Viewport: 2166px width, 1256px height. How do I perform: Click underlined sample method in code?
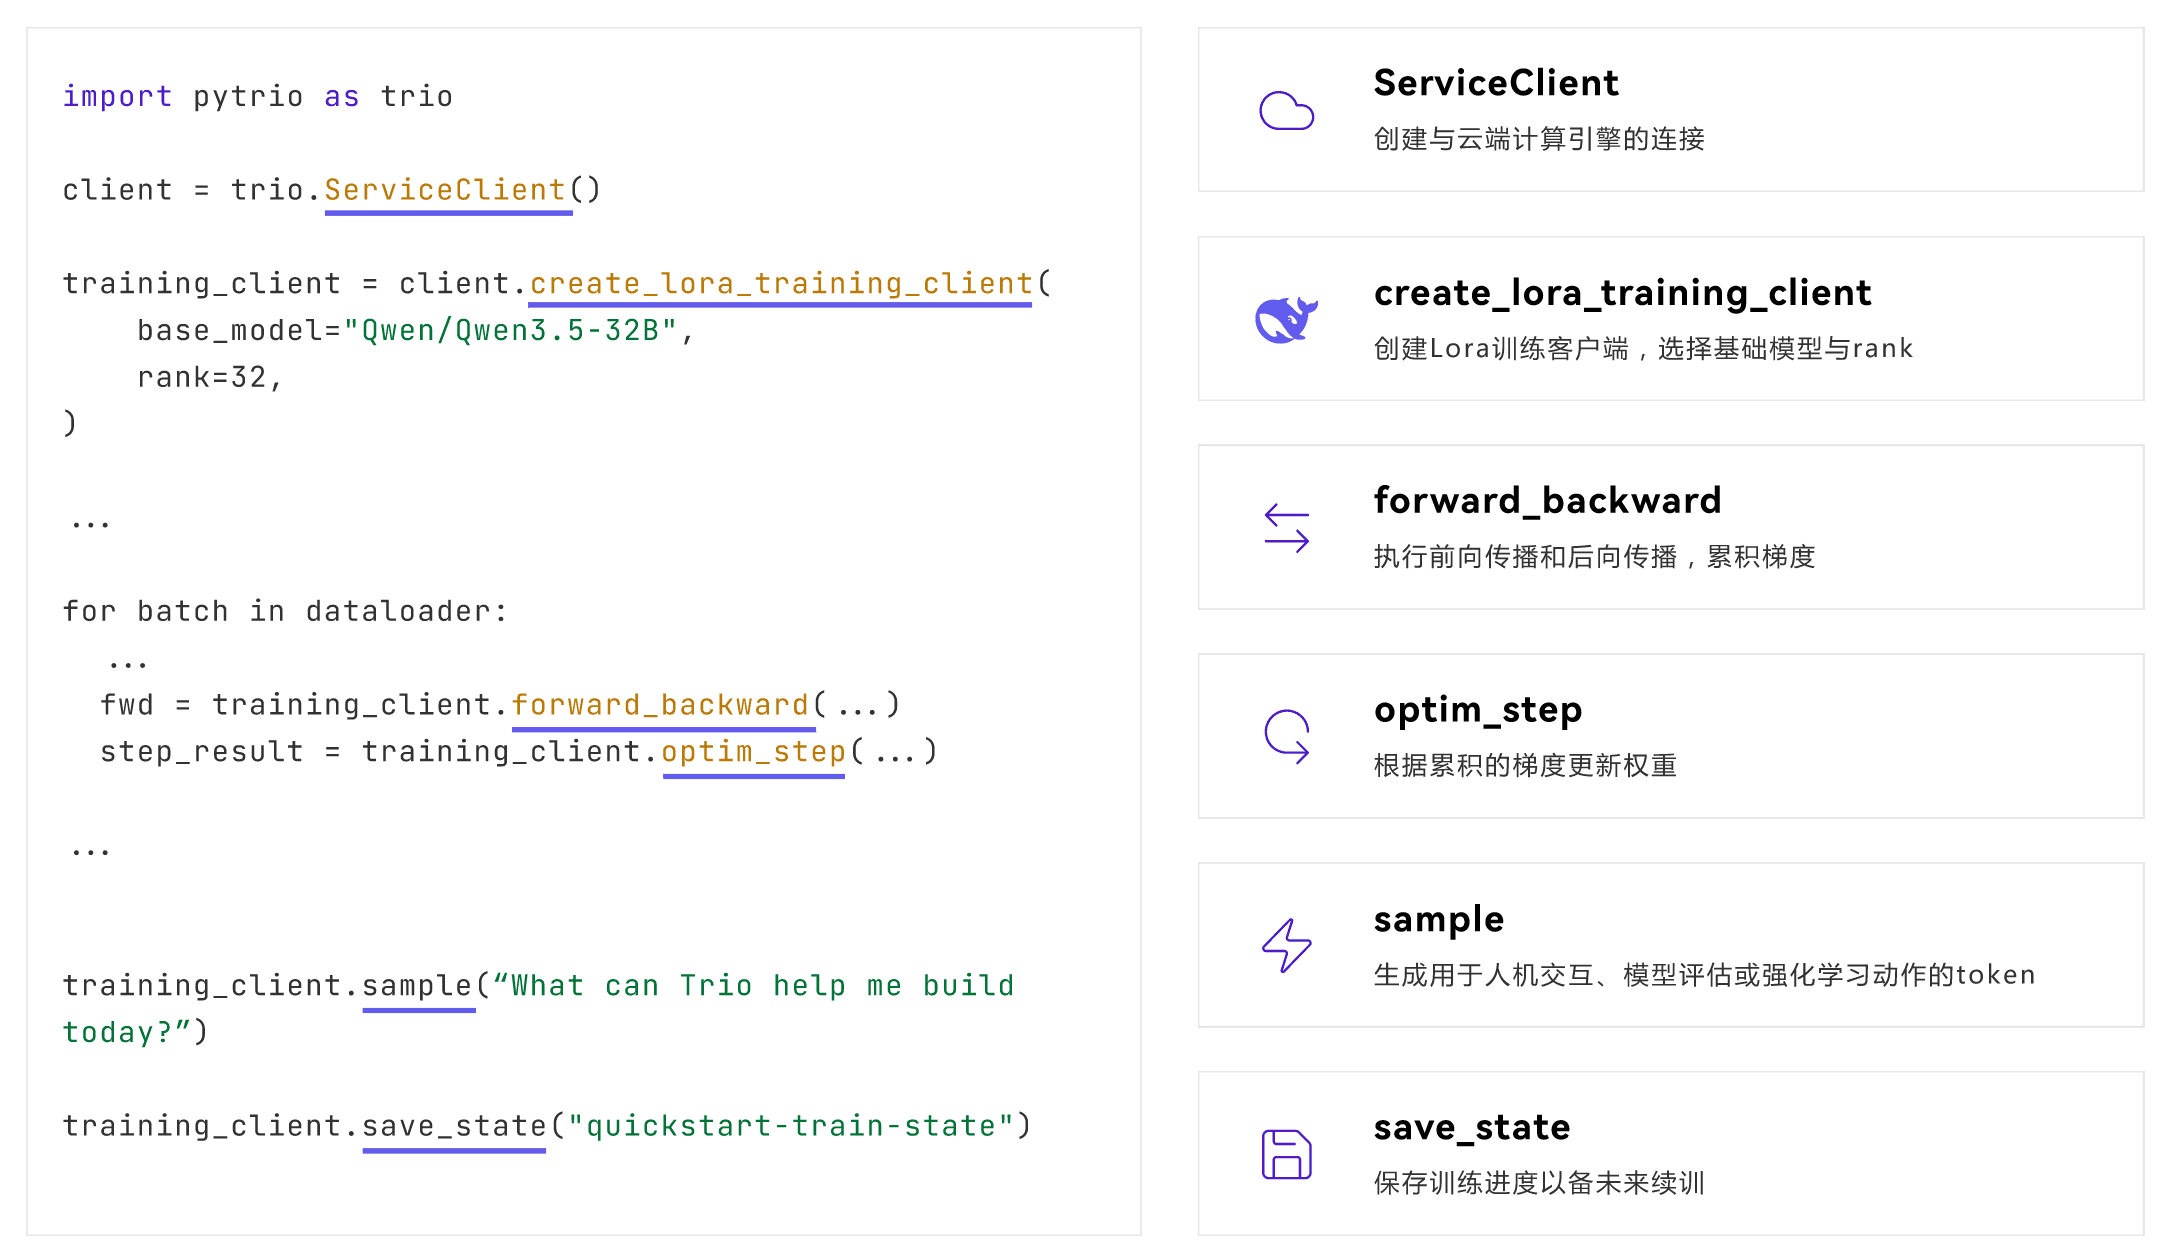pos(417,986)
